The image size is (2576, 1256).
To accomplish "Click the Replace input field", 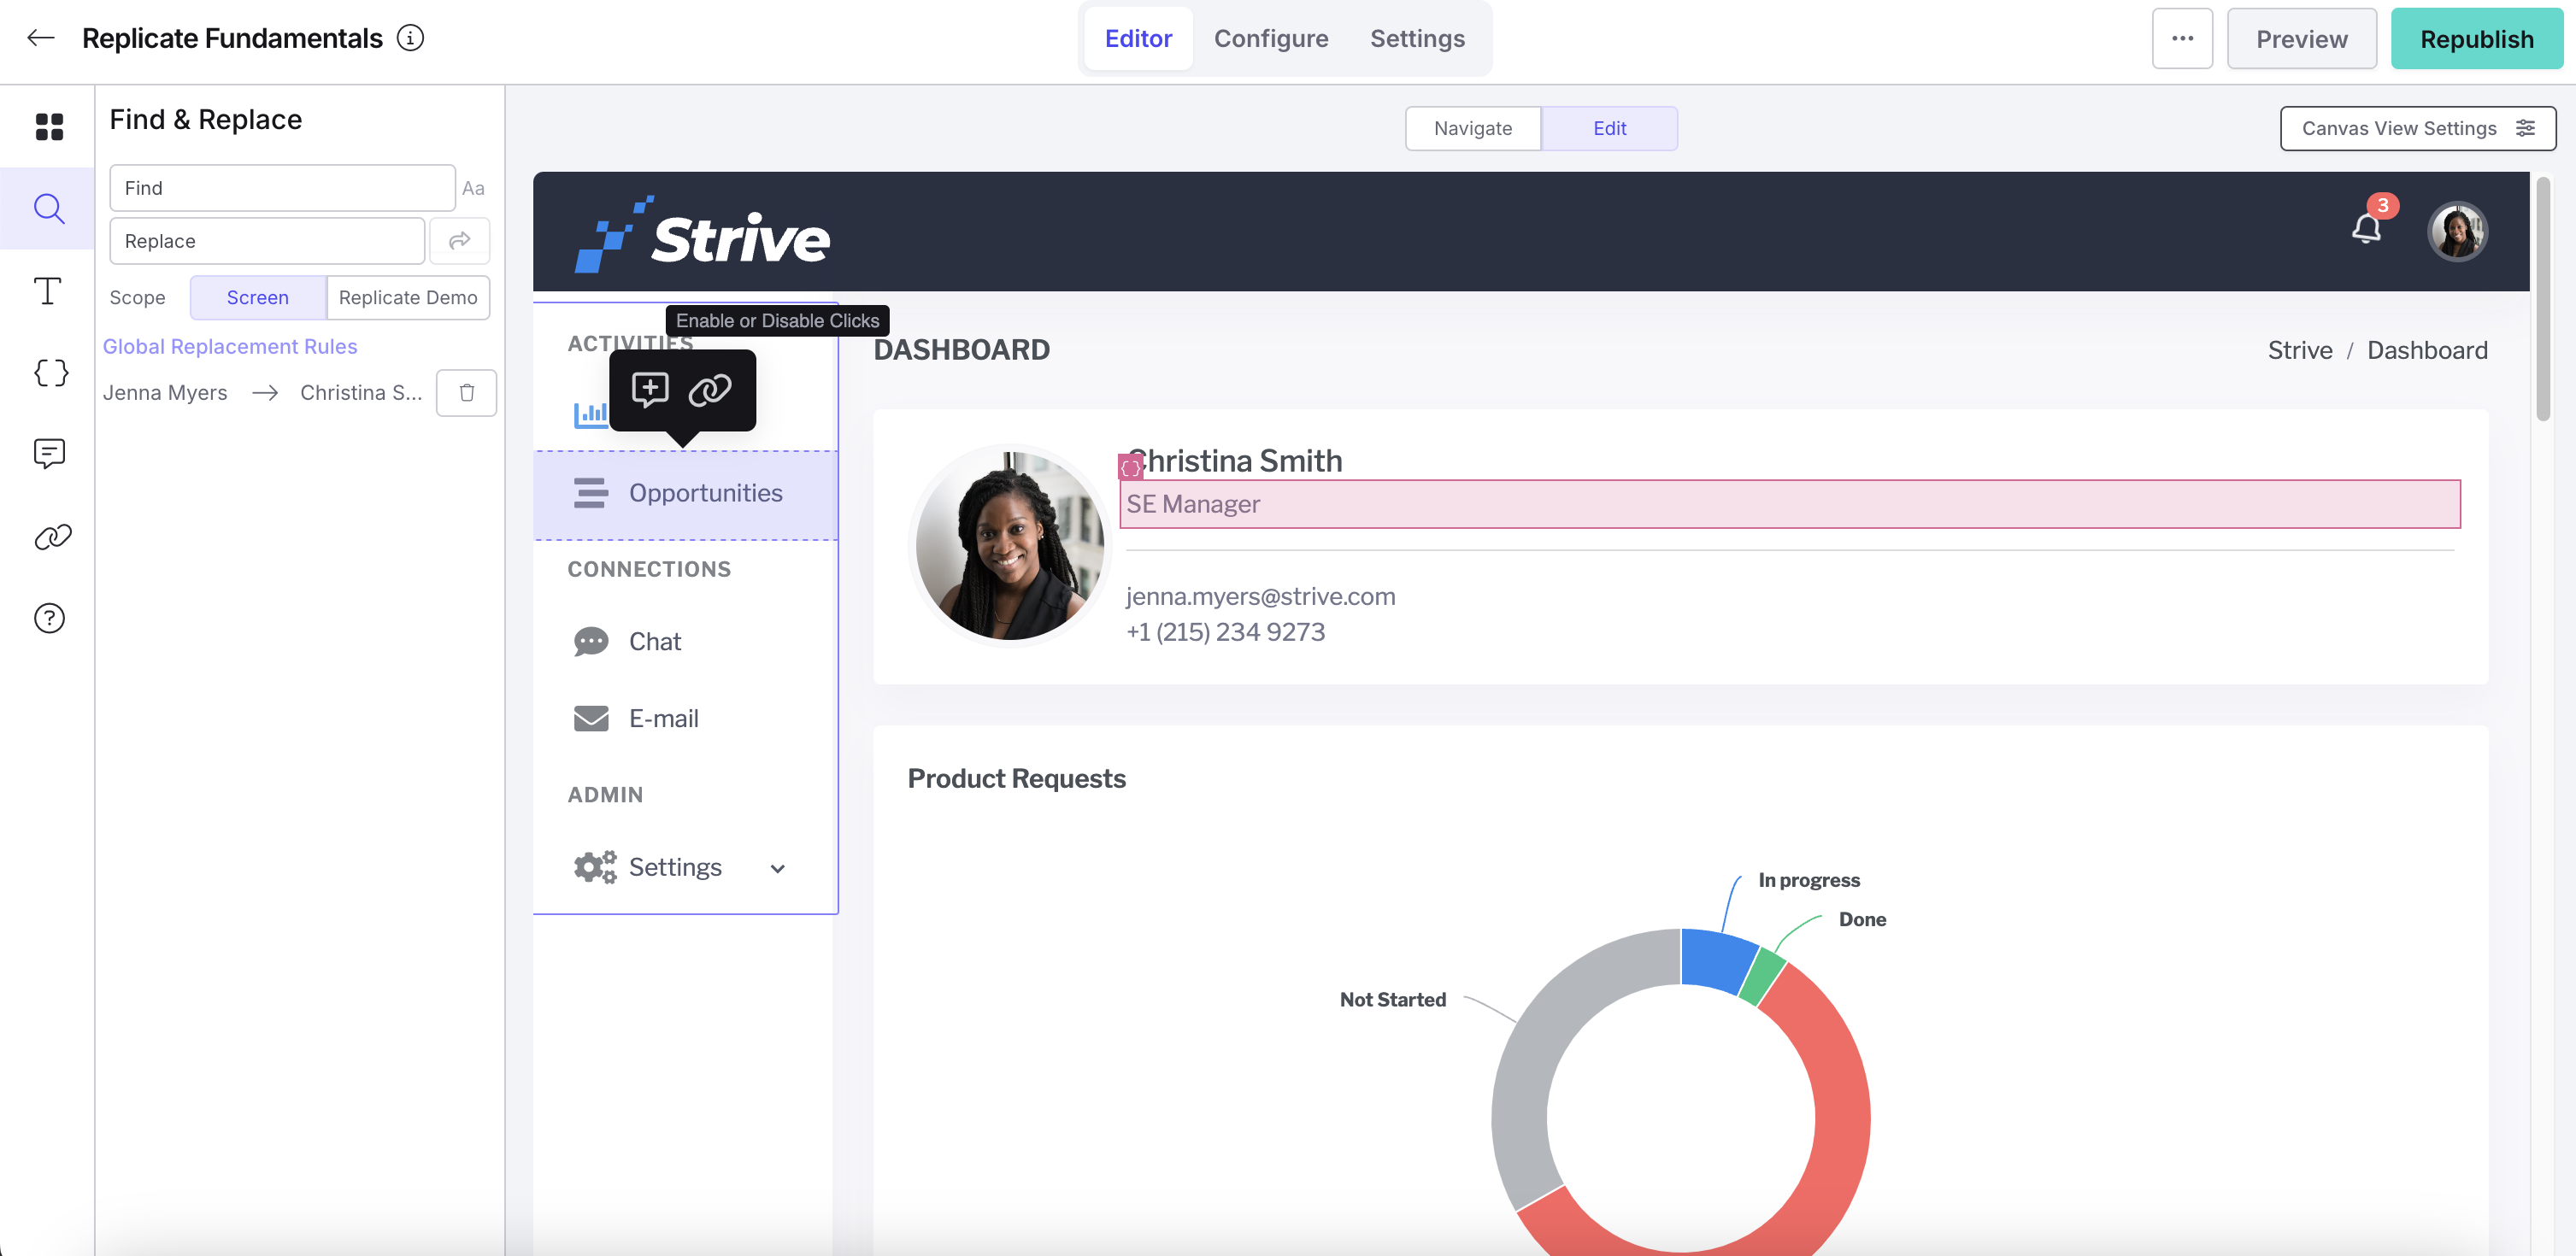I will tap(267, 241).
